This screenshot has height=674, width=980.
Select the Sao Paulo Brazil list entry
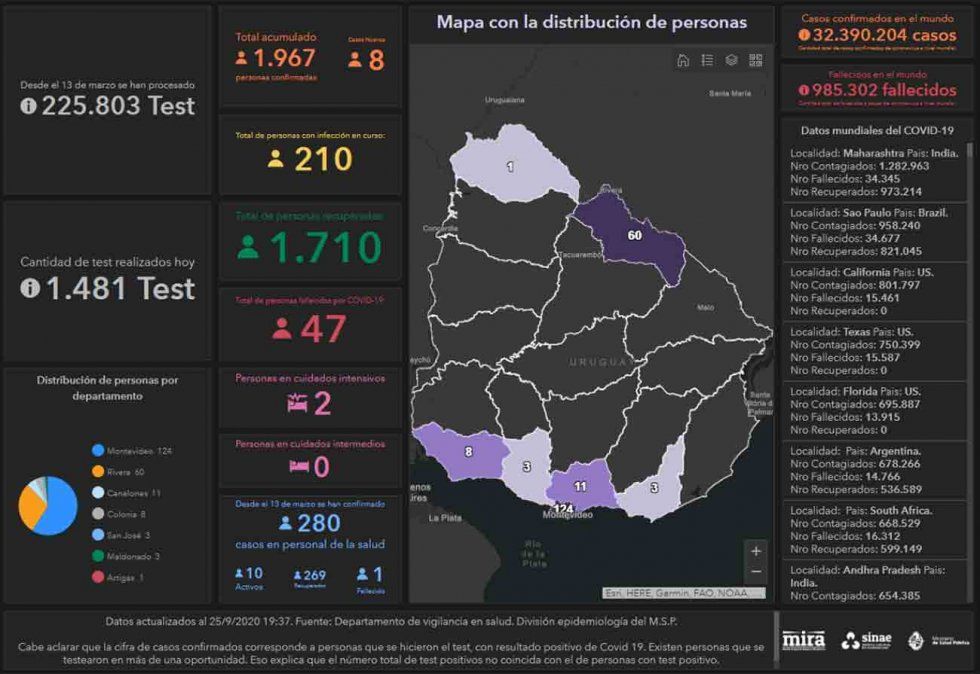(873, 231)
